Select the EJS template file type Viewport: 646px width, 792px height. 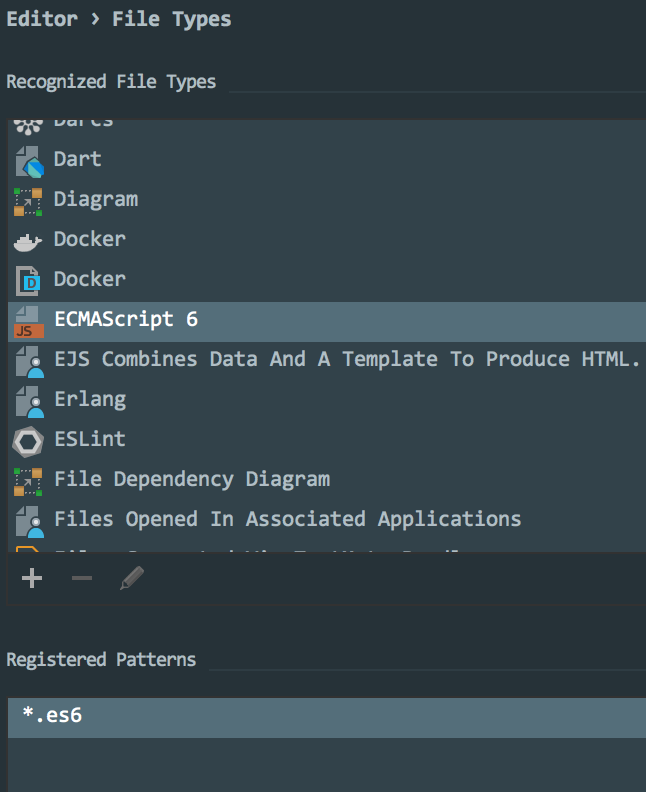[347, 359]
